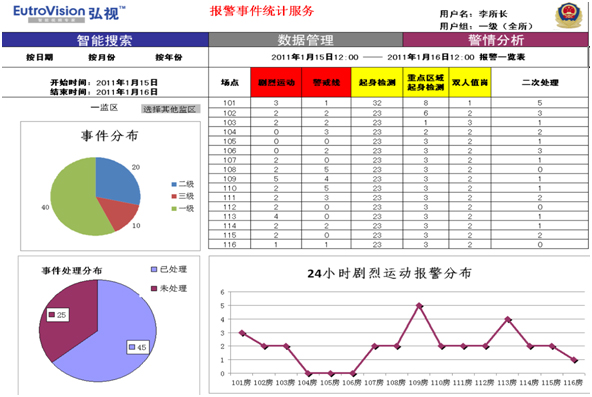Select the 按日期 filter option
The height and width of the screenshot is (397, 592).
39,57
